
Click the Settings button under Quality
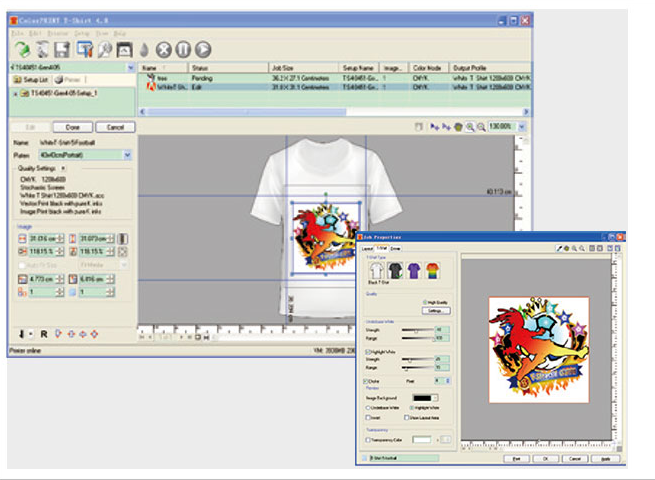[x=436, y=312]
